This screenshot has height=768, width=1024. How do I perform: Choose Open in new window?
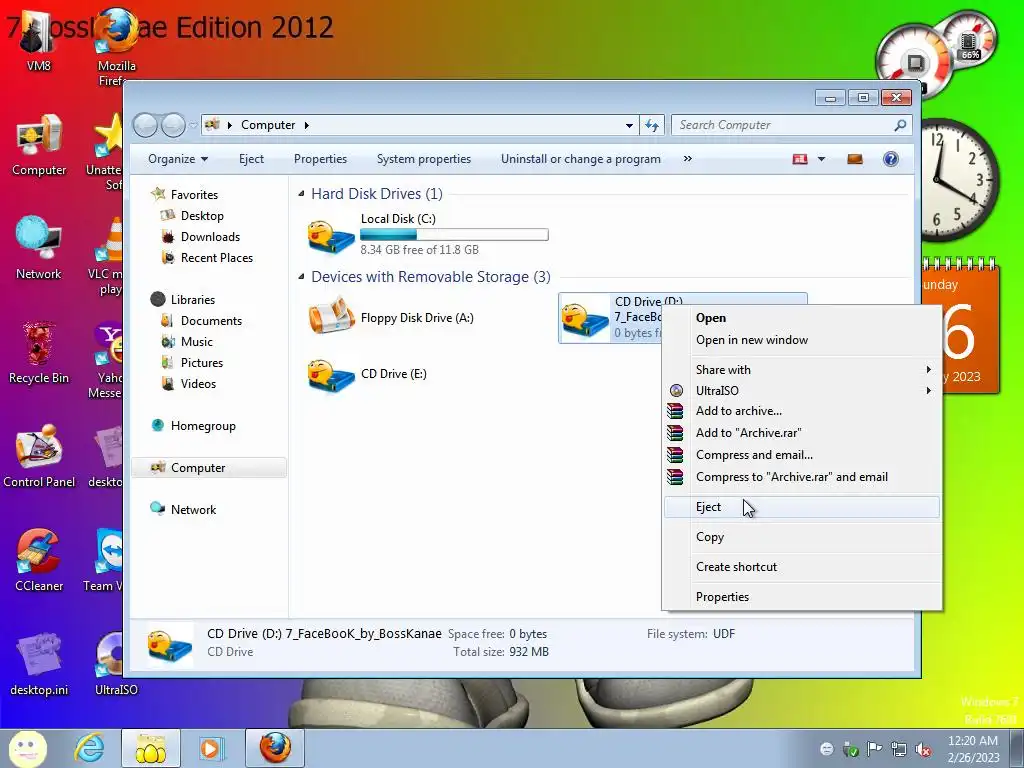click(802, 340)
